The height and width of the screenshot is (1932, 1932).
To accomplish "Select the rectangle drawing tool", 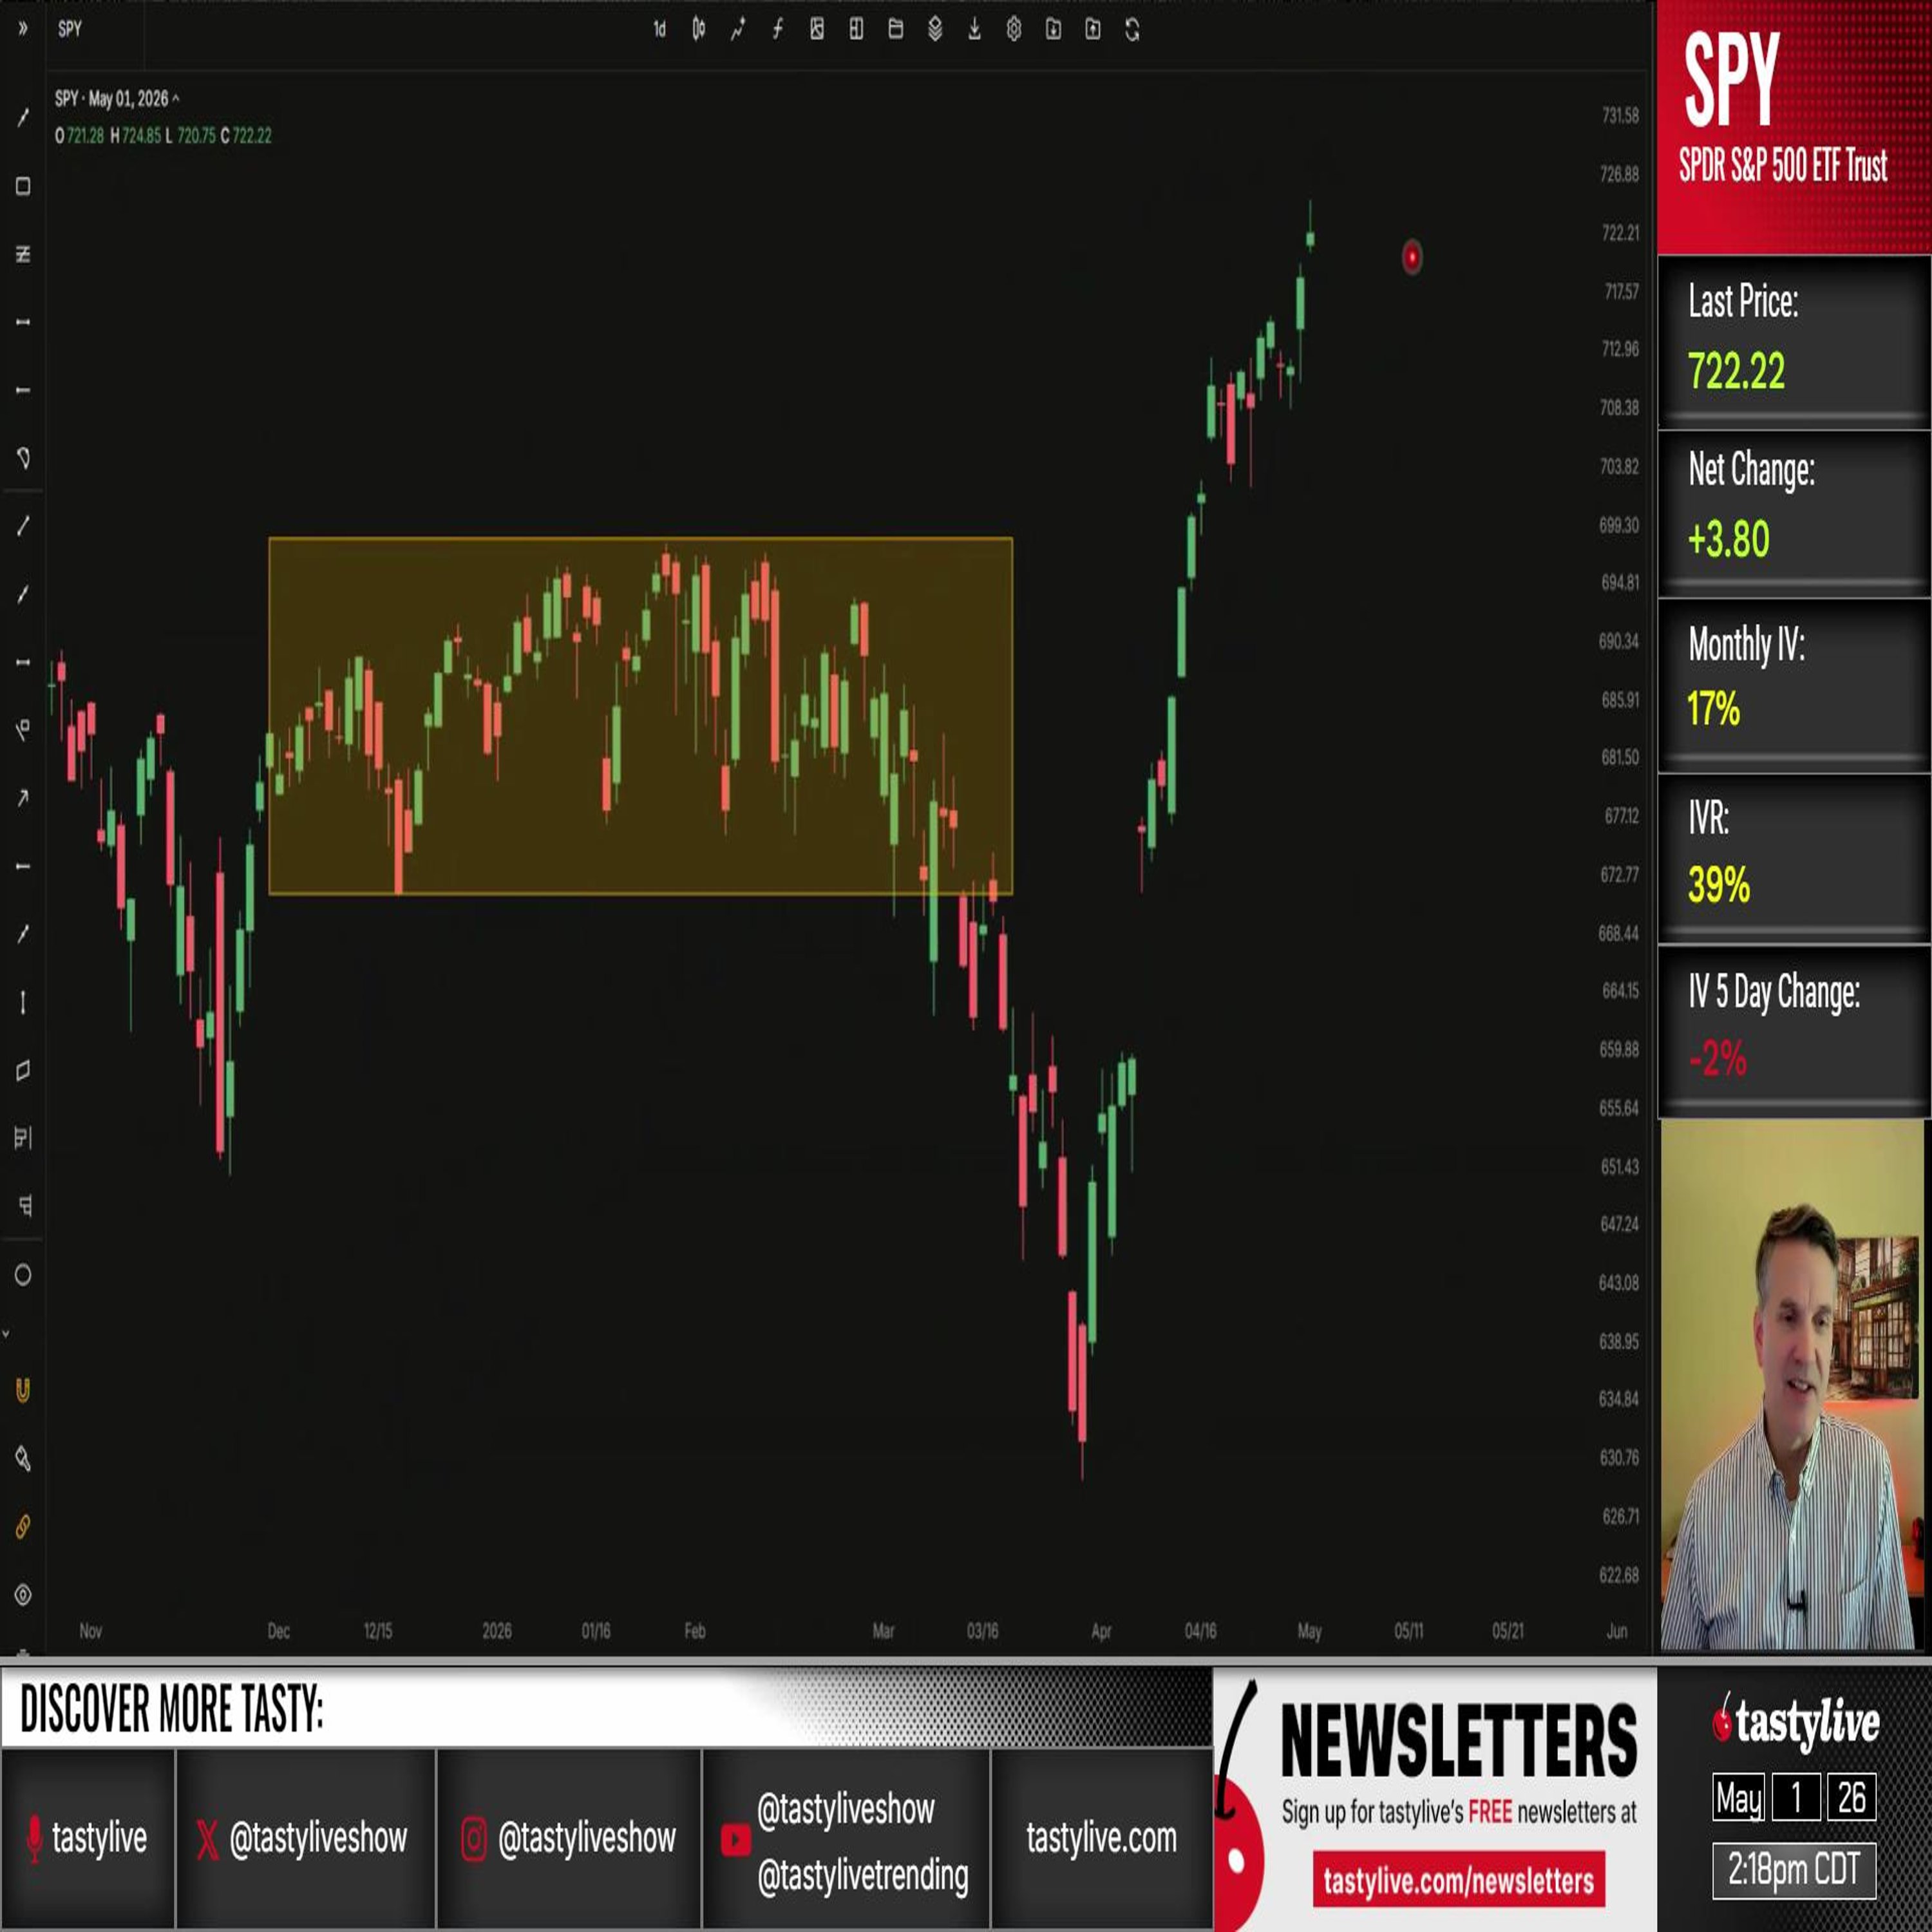I will coord(23,186).
